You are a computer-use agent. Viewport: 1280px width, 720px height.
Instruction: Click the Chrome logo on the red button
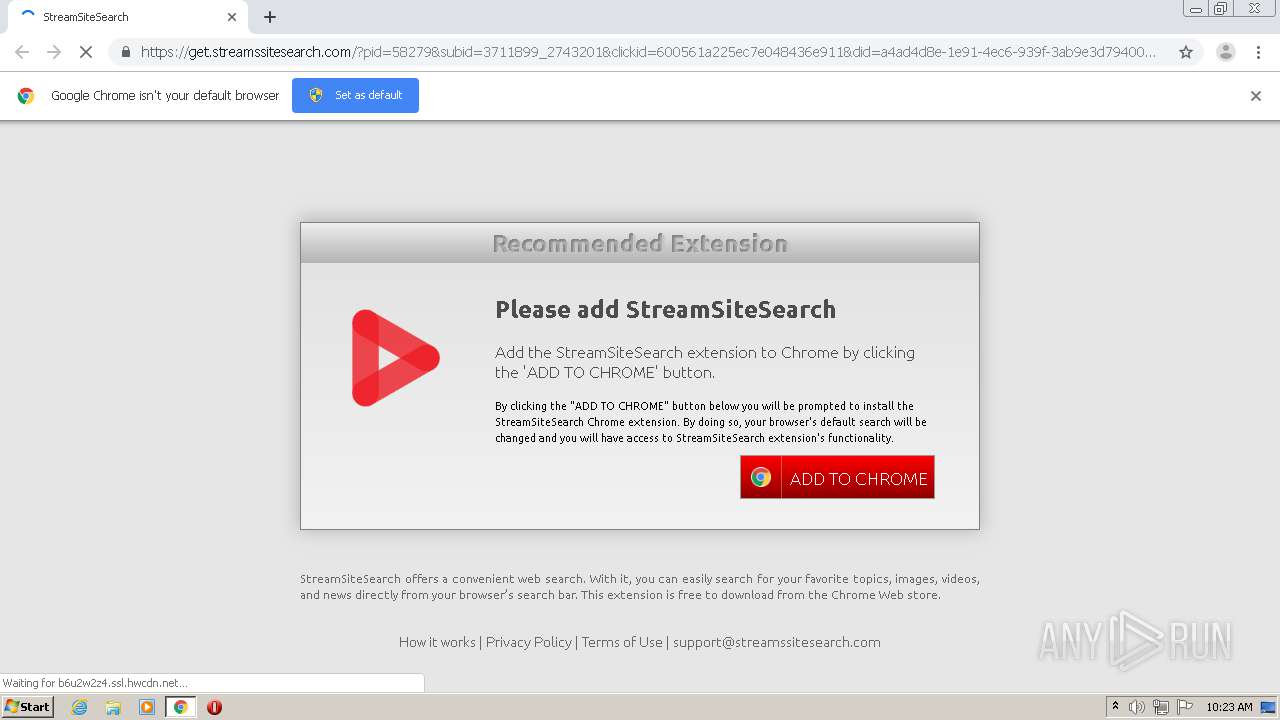pos(761,478)
